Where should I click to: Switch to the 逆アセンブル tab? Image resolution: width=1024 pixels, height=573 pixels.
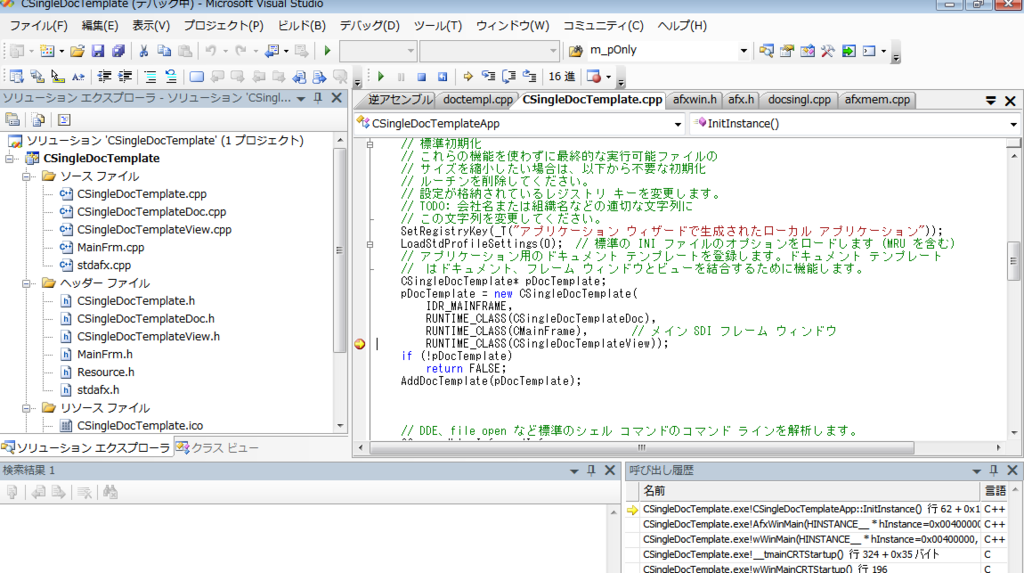click(x=399, y=99)
